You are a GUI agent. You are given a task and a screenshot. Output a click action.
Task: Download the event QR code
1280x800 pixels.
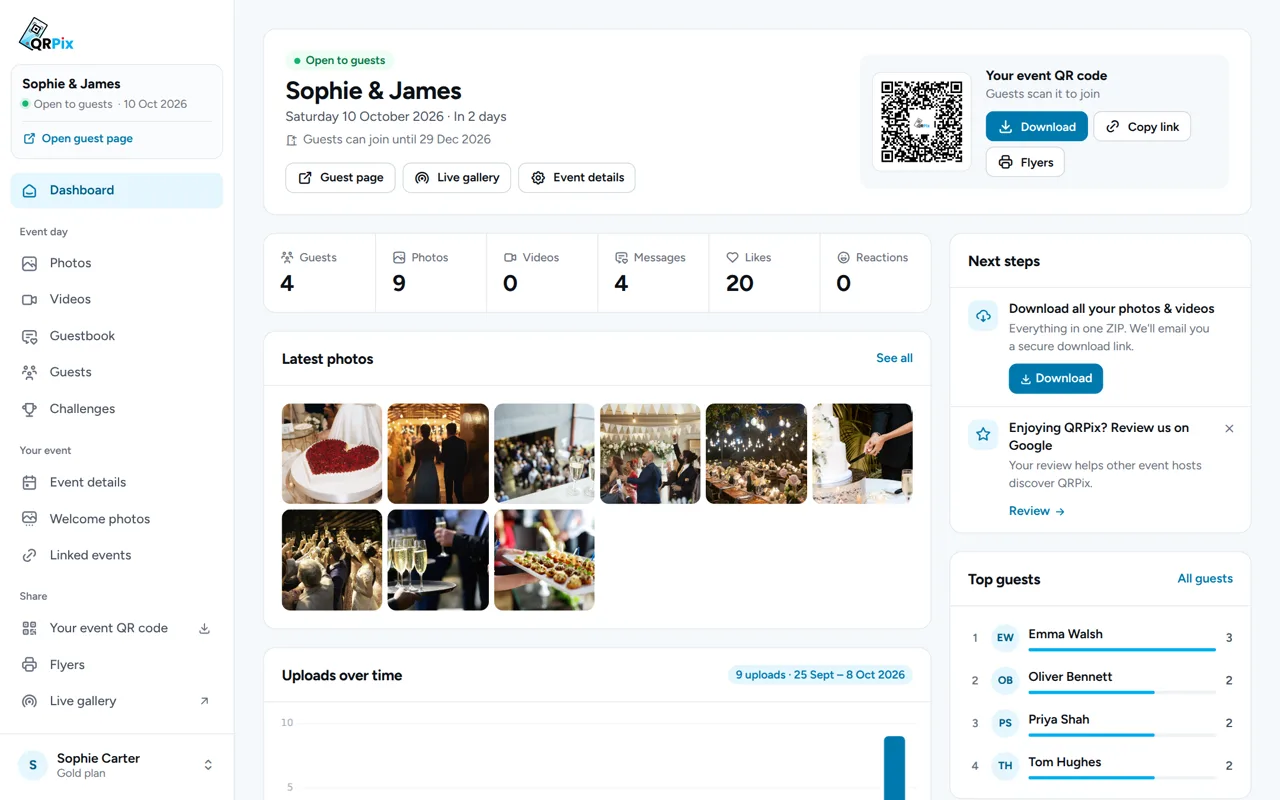1037,127
